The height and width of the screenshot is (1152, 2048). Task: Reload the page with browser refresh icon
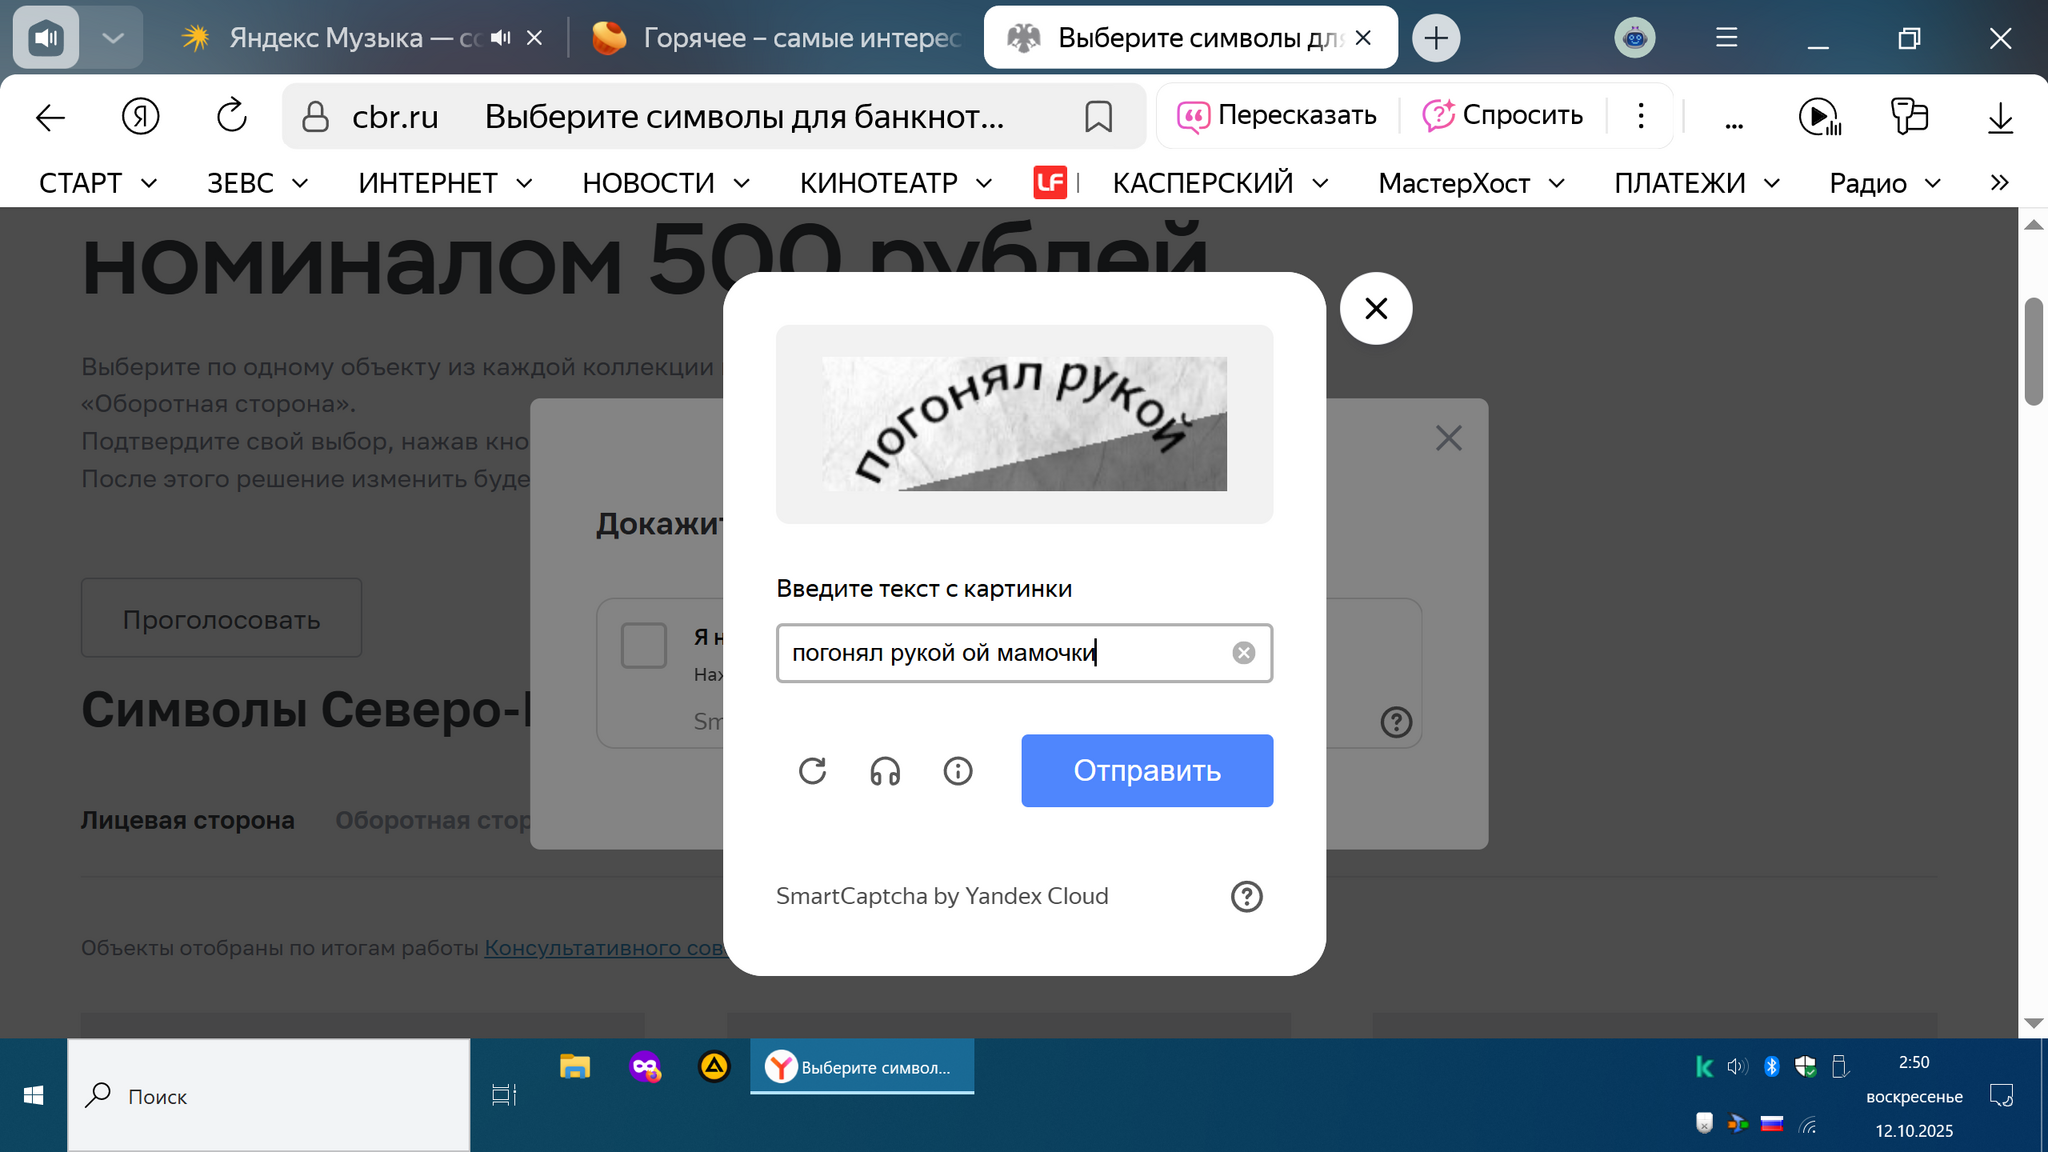231,117
